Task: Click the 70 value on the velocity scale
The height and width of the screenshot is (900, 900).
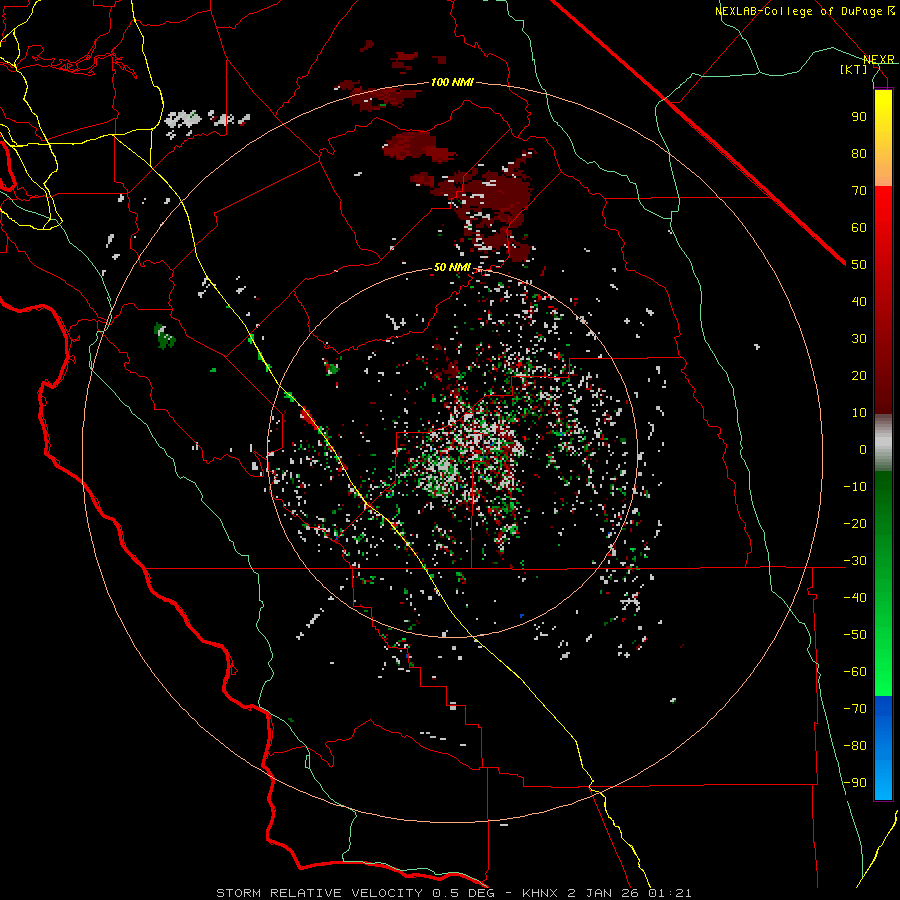Action: [859, 191]
